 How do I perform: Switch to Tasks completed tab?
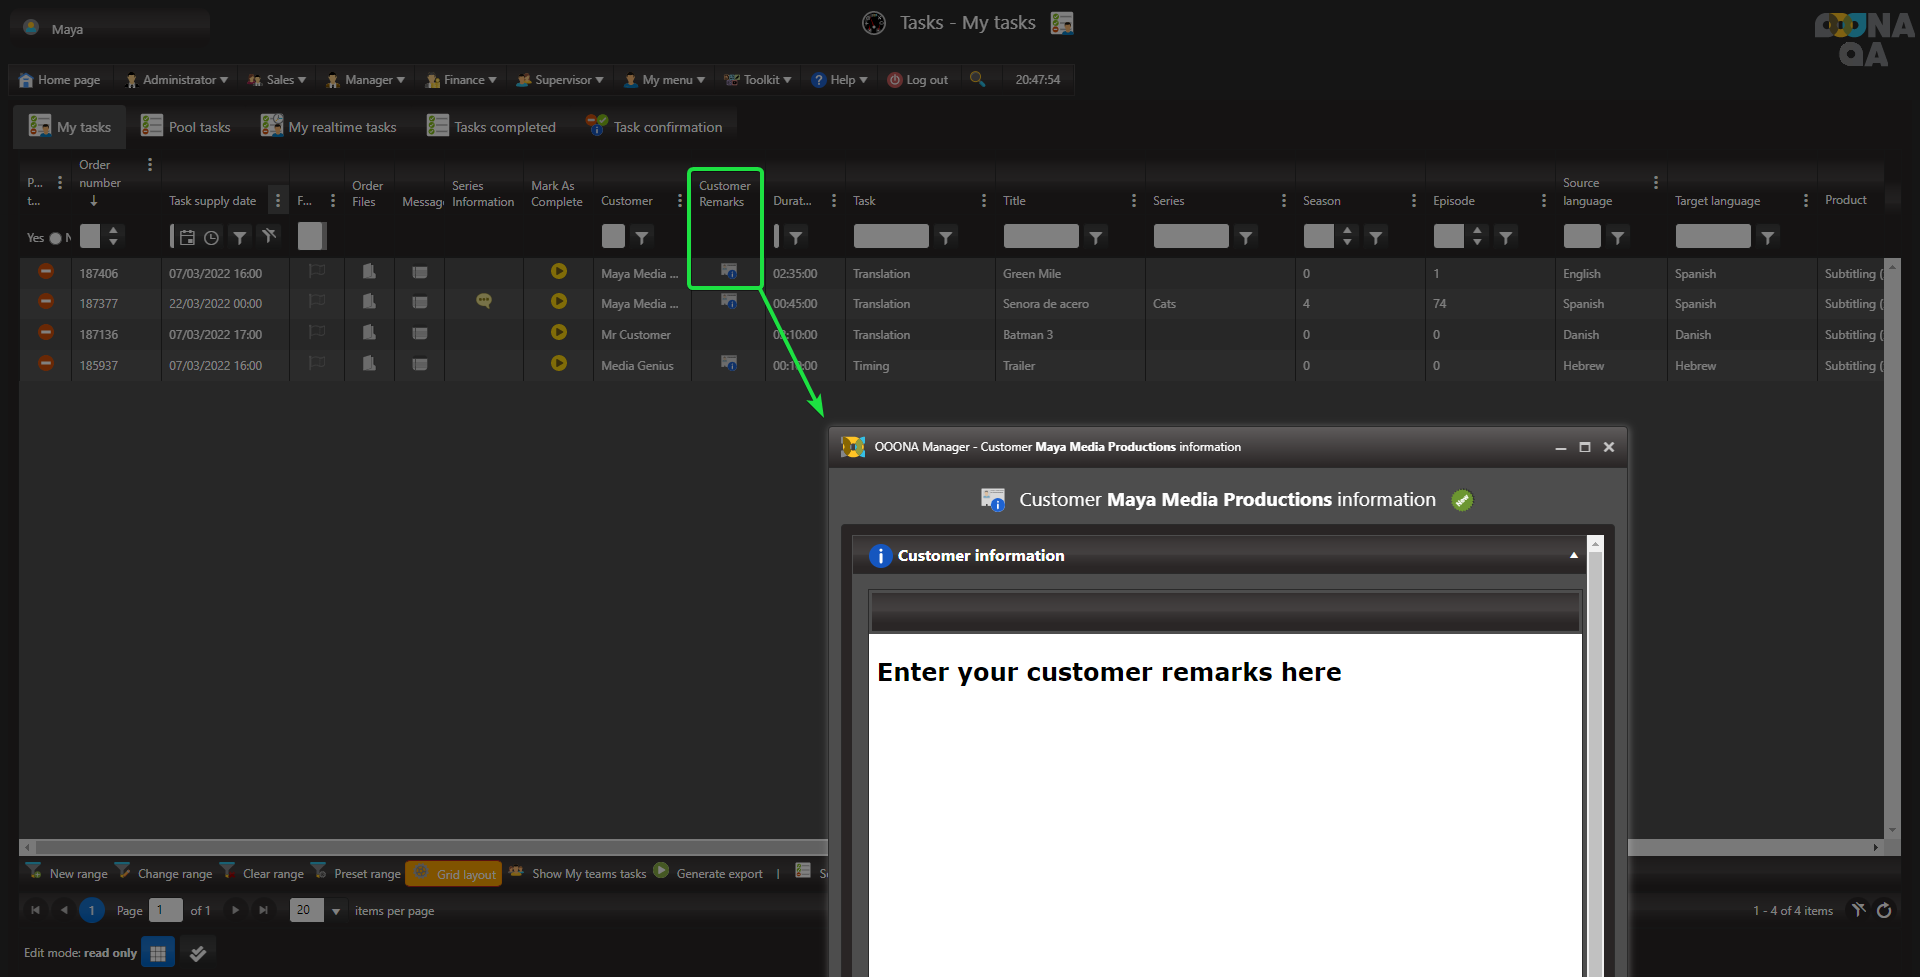coord(491,127)
